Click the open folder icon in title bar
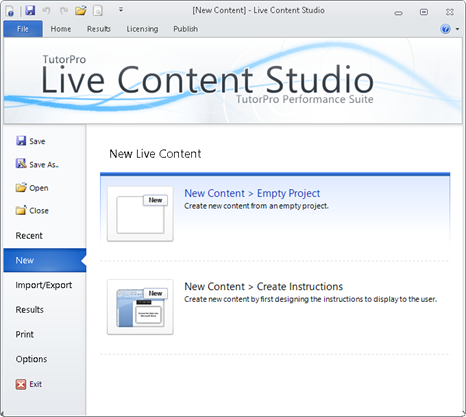466x417 pixels. [x=81, y=11]
